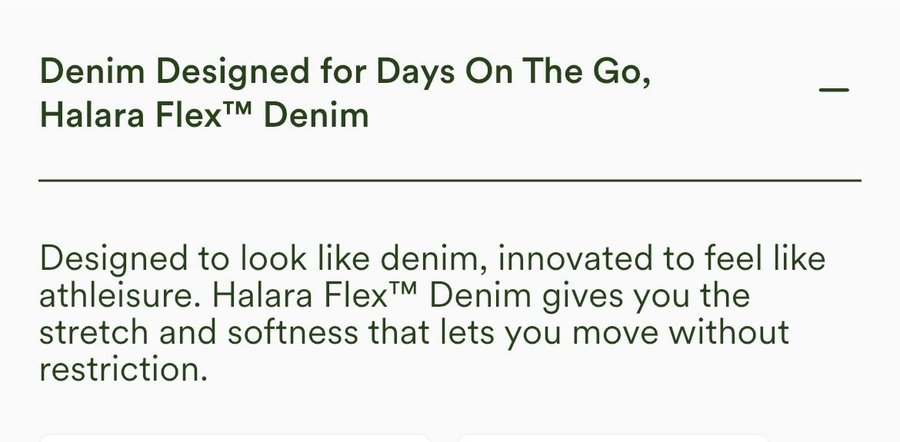Click the horizontal divider under the heading
Image resolution: width=900 pixels, height=442 pixels.
(449, 180)
